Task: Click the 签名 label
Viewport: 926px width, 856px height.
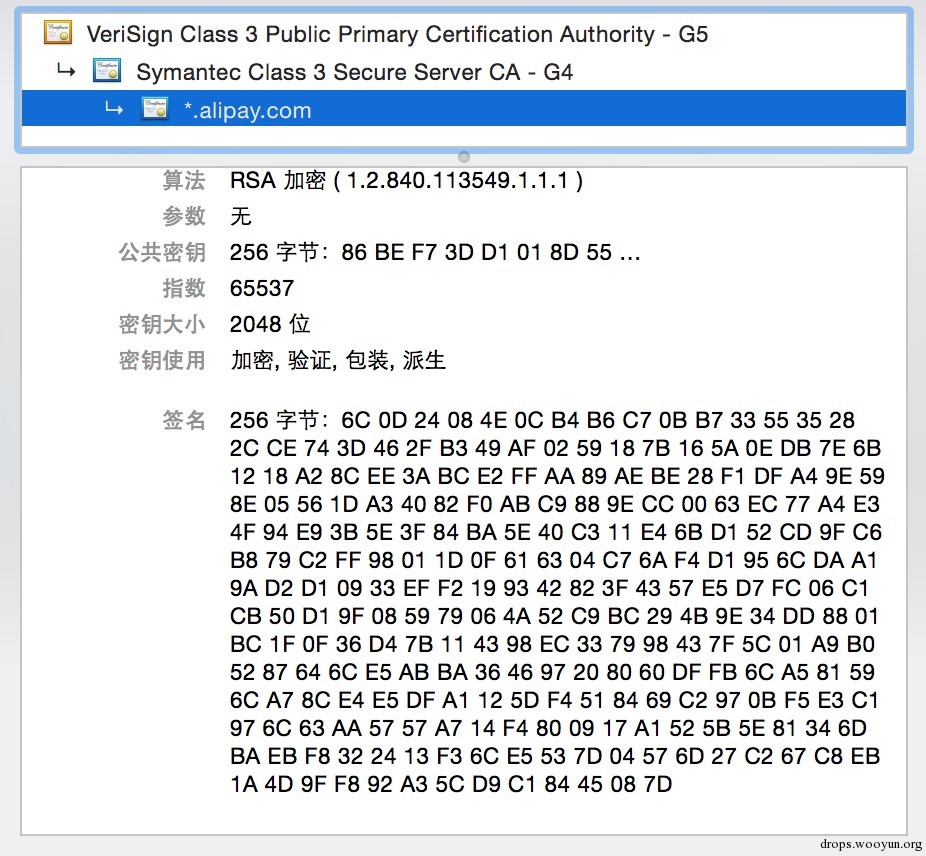Action: 184,421
